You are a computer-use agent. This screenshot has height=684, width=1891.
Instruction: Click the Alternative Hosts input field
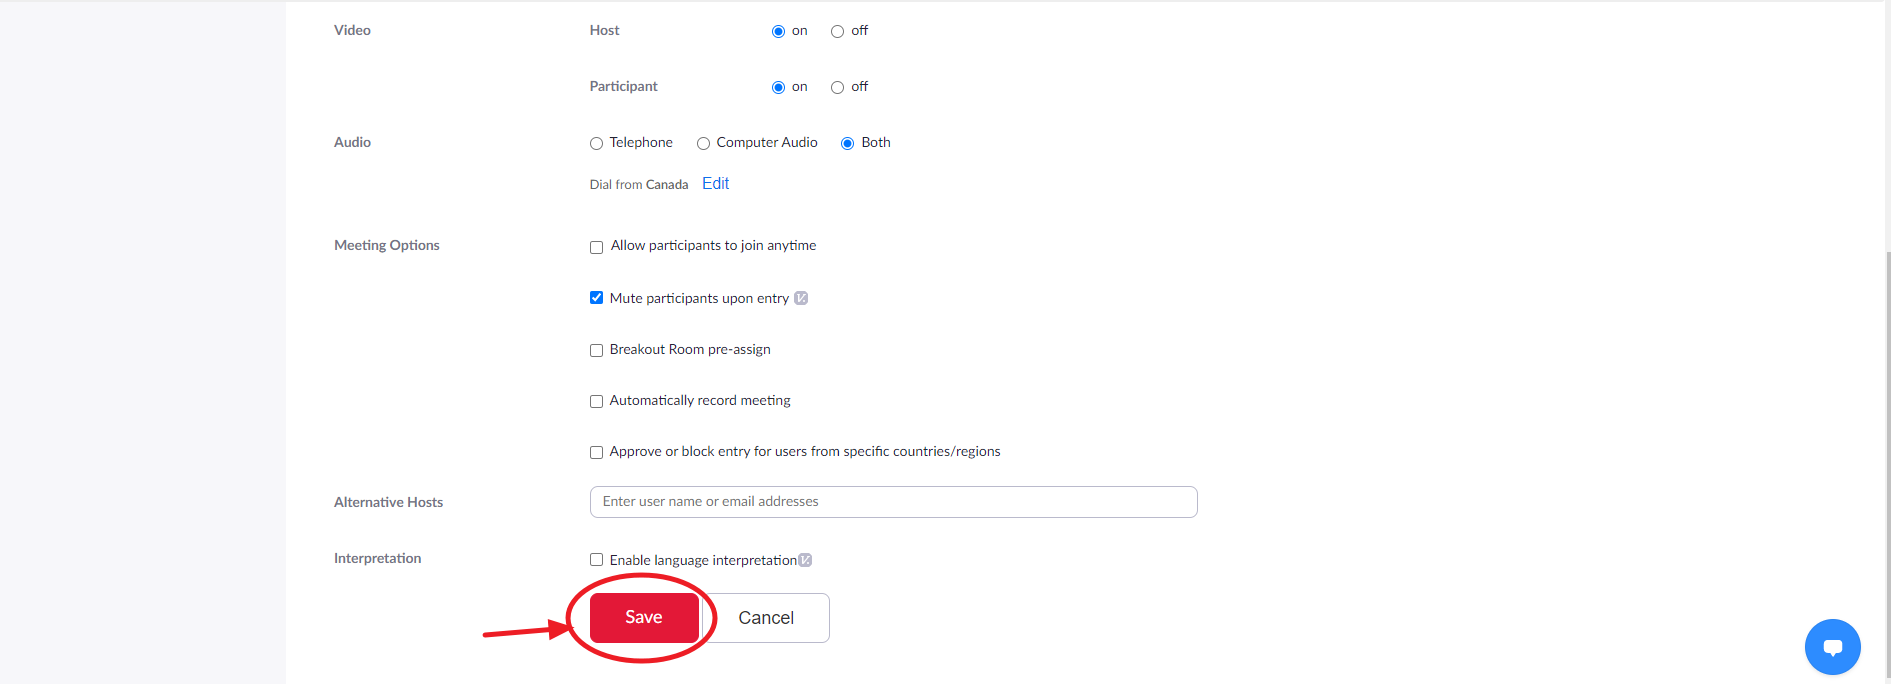click(x=893, y=501)
